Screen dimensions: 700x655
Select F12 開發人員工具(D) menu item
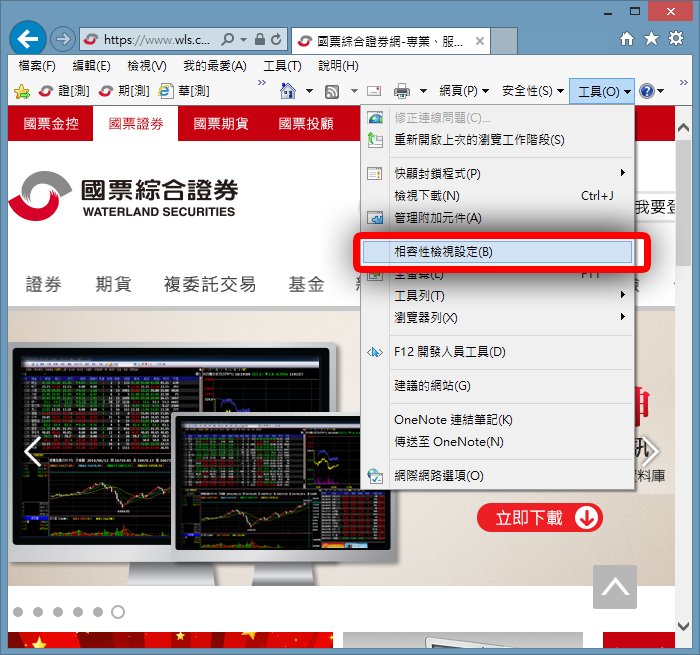pyautogui.click(x=497, y=352)
